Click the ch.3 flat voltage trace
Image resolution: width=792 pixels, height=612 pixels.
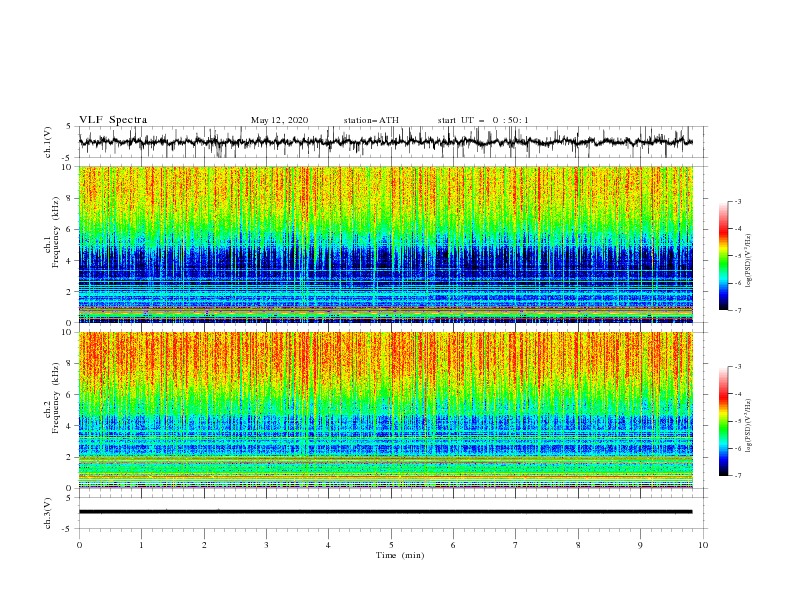tap(385, 512)
